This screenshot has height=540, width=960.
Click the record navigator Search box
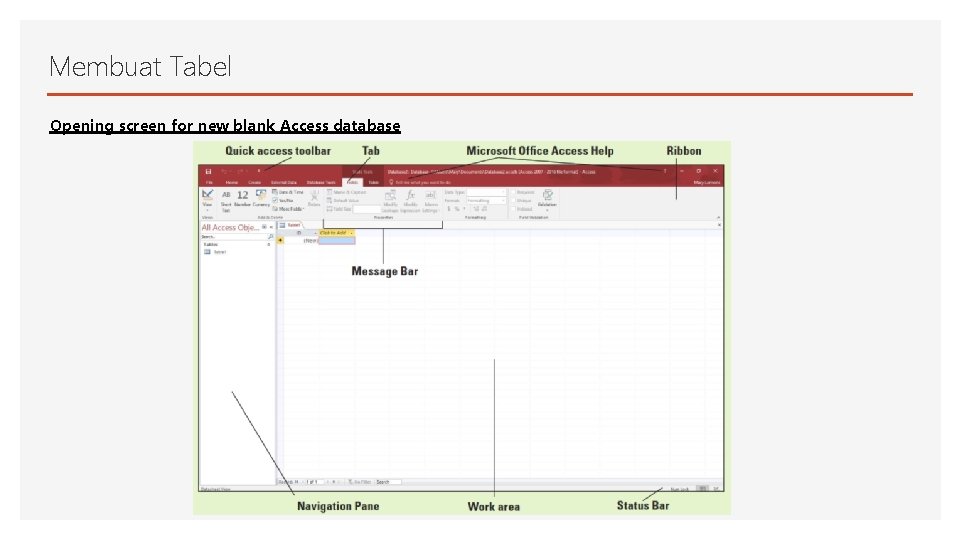click(388, 482)
